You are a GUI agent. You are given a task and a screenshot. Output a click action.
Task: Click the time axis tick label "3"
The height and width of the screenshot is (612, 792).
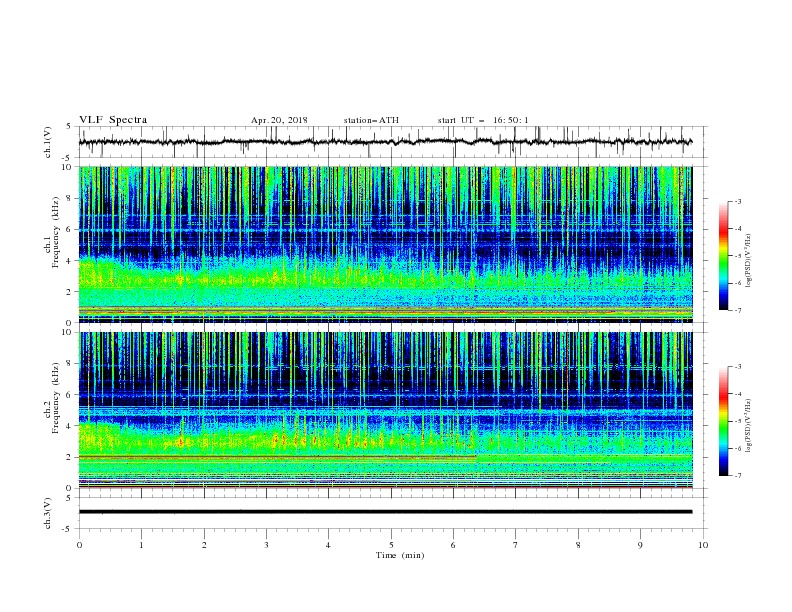(266, 545)
